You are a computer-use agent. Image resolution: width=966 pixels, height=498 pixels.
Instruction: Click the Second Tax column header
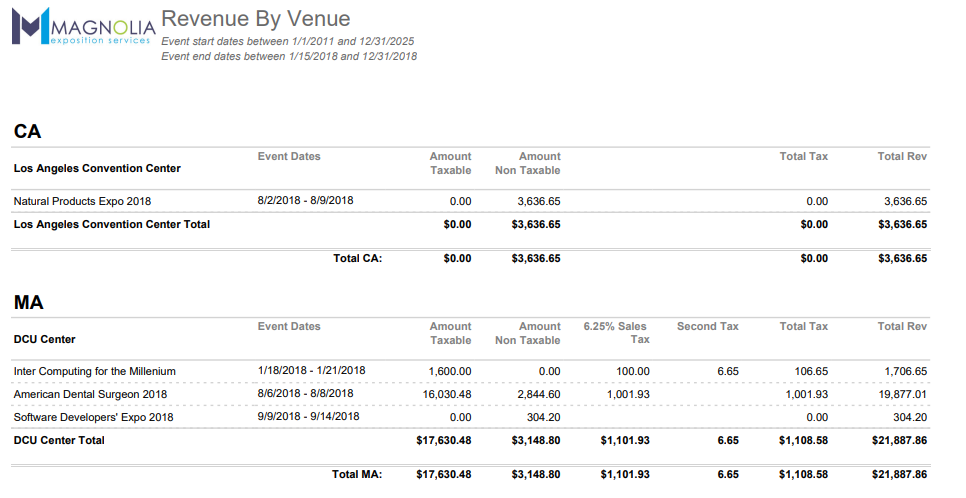707,326
